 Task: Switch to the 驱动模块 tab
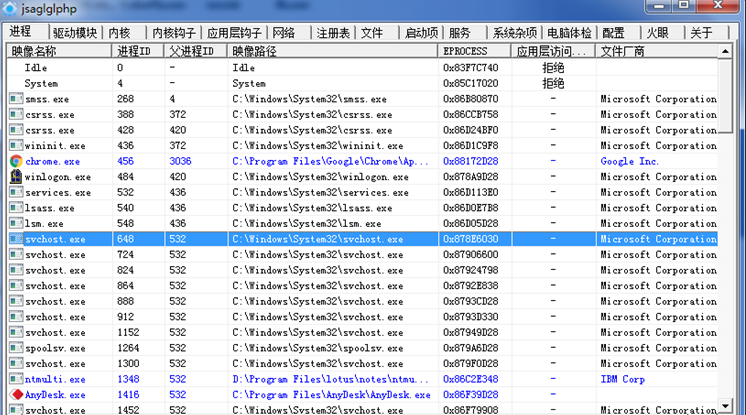coord(75,33)
